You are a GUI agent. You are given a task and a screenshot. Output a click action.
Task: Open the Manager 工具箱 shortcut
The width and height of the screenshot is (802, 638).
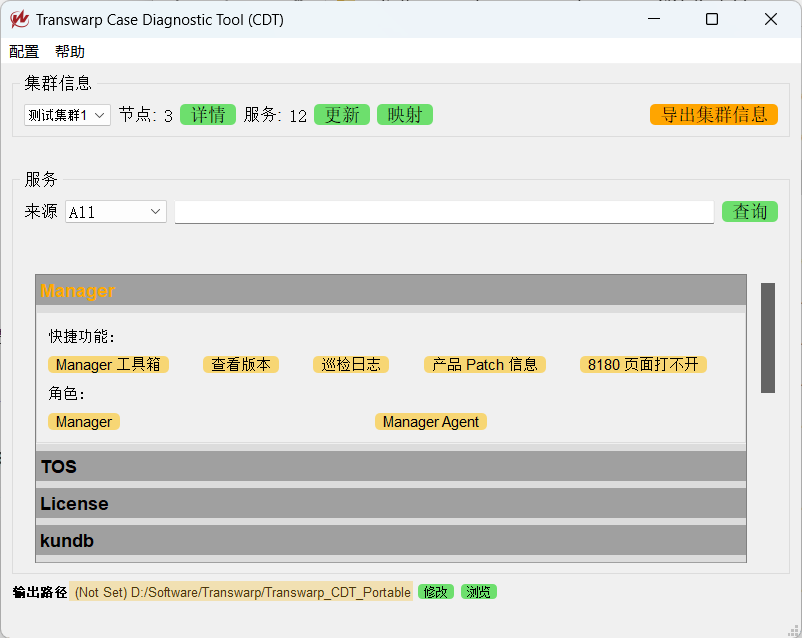(x=108, y=364)
